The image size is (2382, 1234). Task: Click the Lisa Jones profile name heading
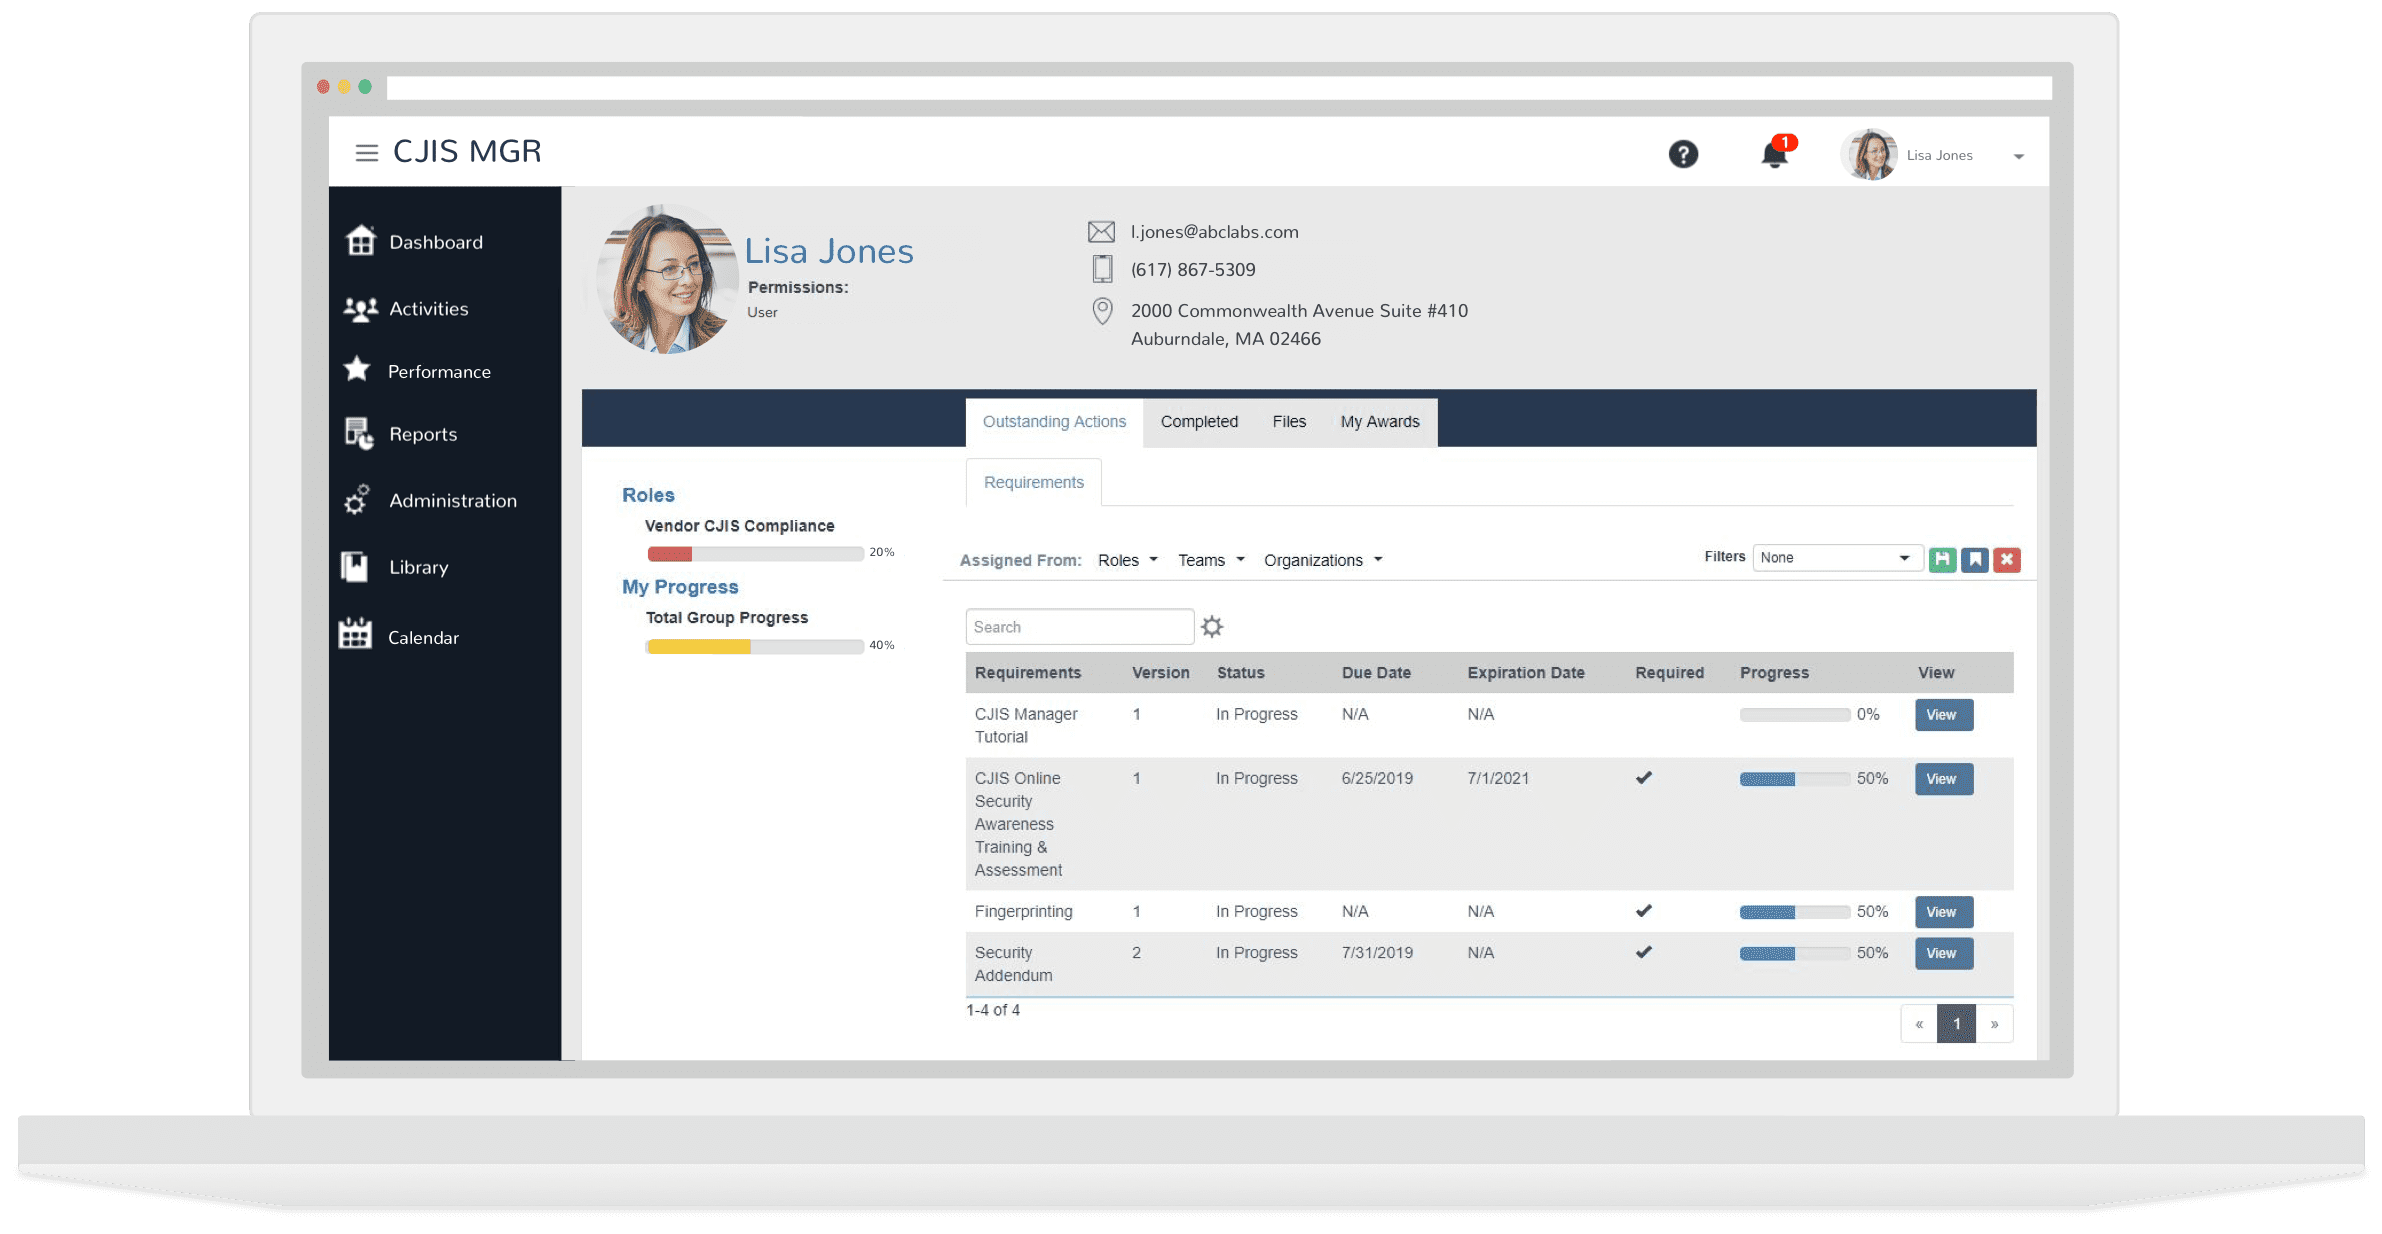(829, 251)
